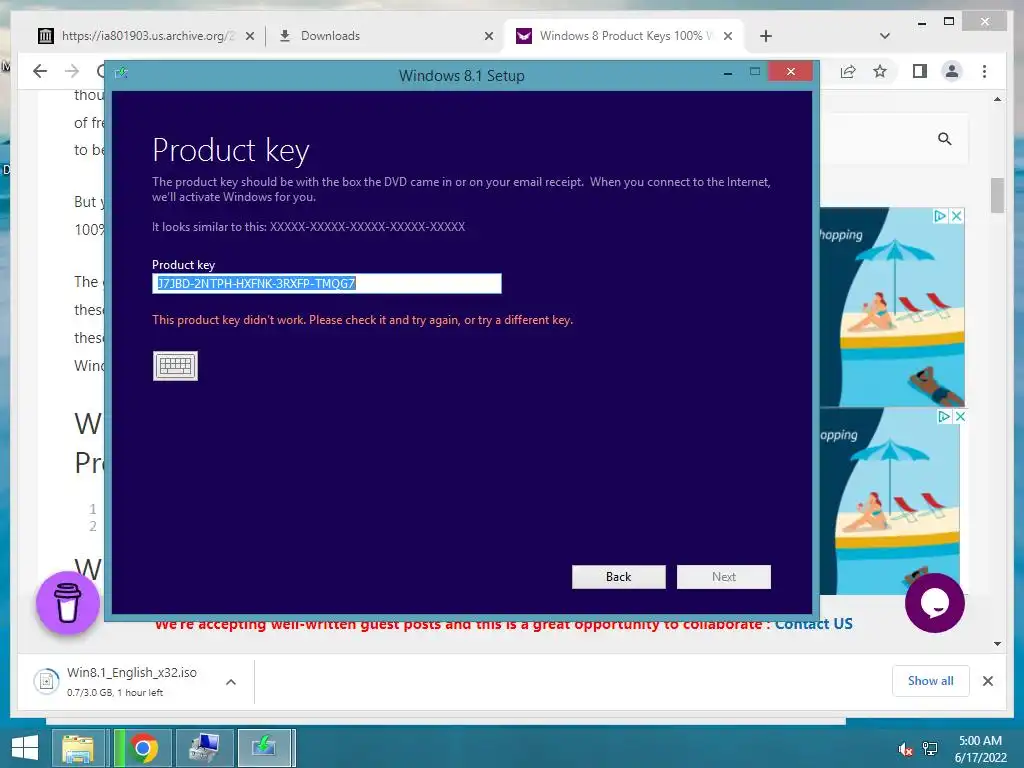The height and width of the screenshot is (768, 1024).
Task: Go back in Chrome browser
Action: pos(40,71)
